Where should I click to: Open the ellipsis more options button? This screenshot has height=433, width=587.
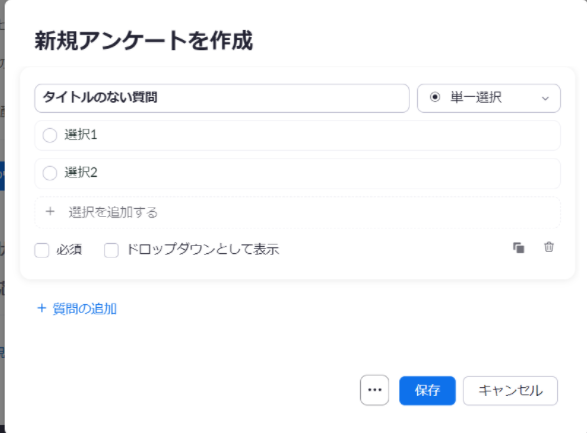[374, 390]
